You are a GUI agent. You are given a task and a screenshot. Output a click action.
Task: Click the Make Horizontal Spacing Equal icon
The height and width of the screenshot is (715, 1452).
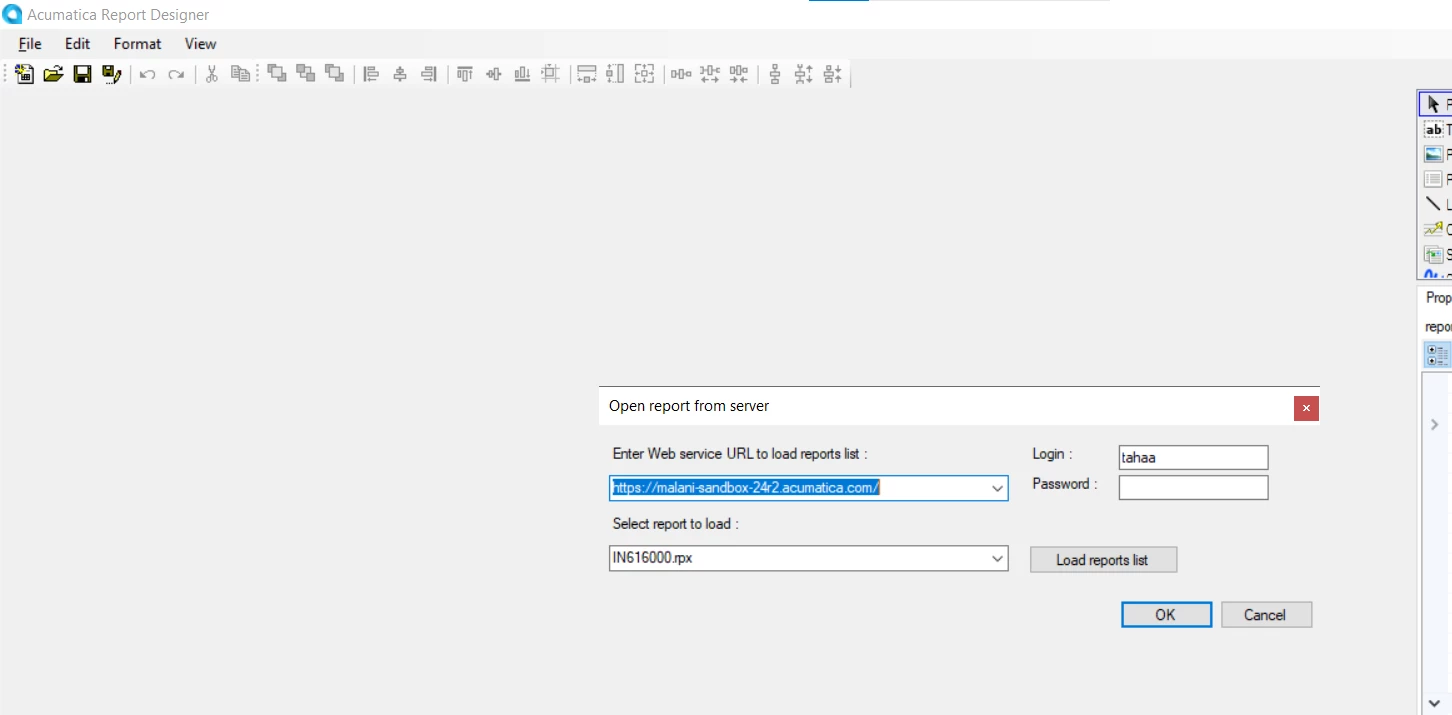[x=681, y=74]
